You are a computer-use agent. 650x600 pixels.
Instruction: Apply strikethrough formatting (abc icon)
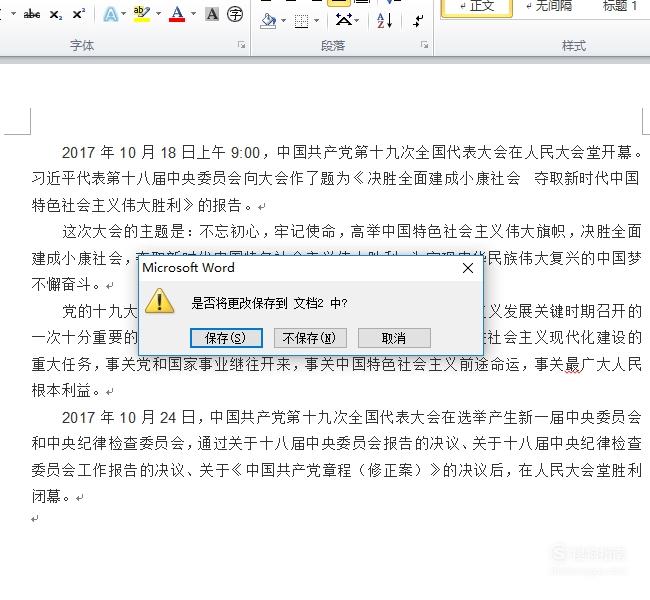tap(32, 15)
